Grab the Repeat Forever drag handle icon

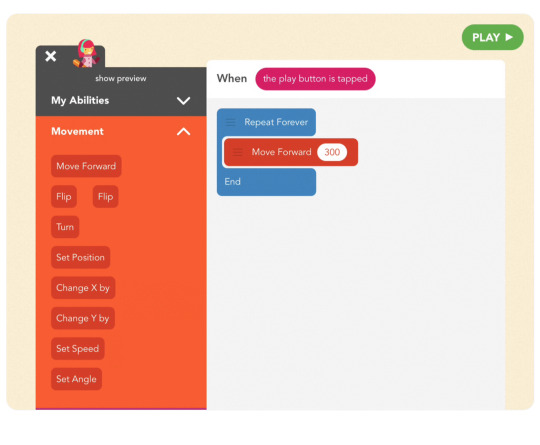(230, 122)
